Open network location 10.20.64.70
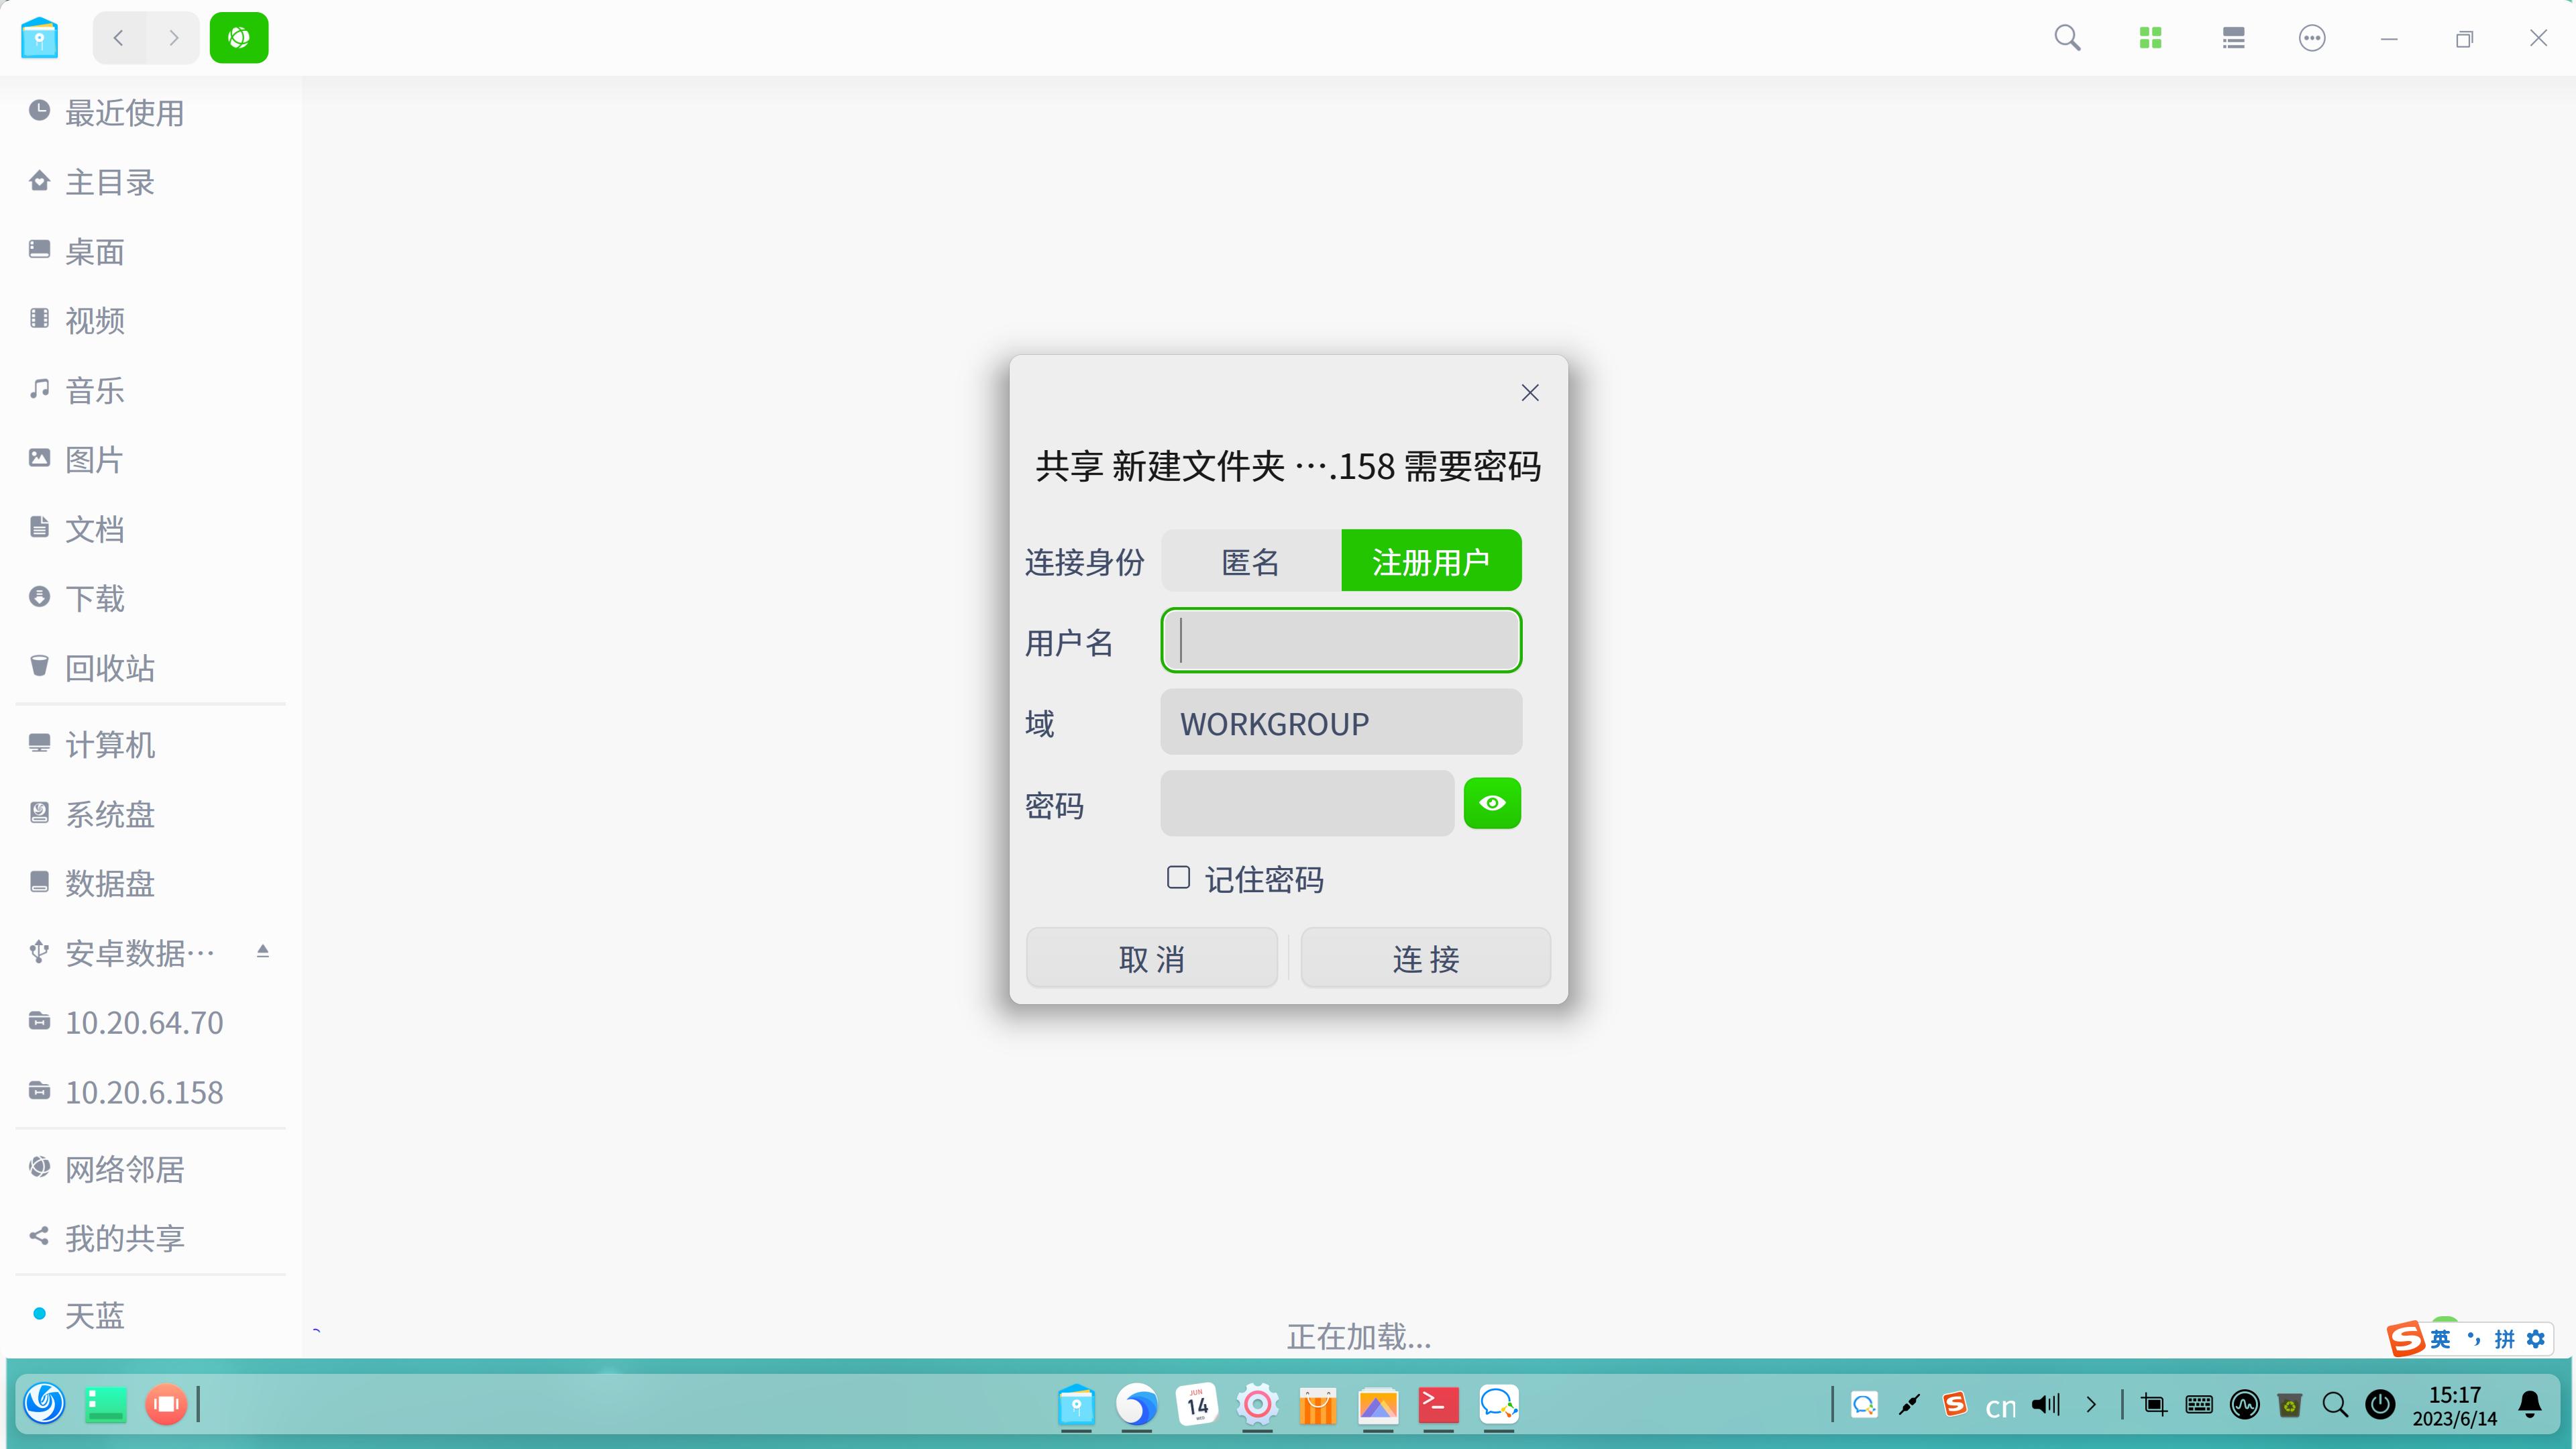Image resolution: width=2576 pixels, height=1449 pixels. pyautogui.click(x=151, y=1022)
